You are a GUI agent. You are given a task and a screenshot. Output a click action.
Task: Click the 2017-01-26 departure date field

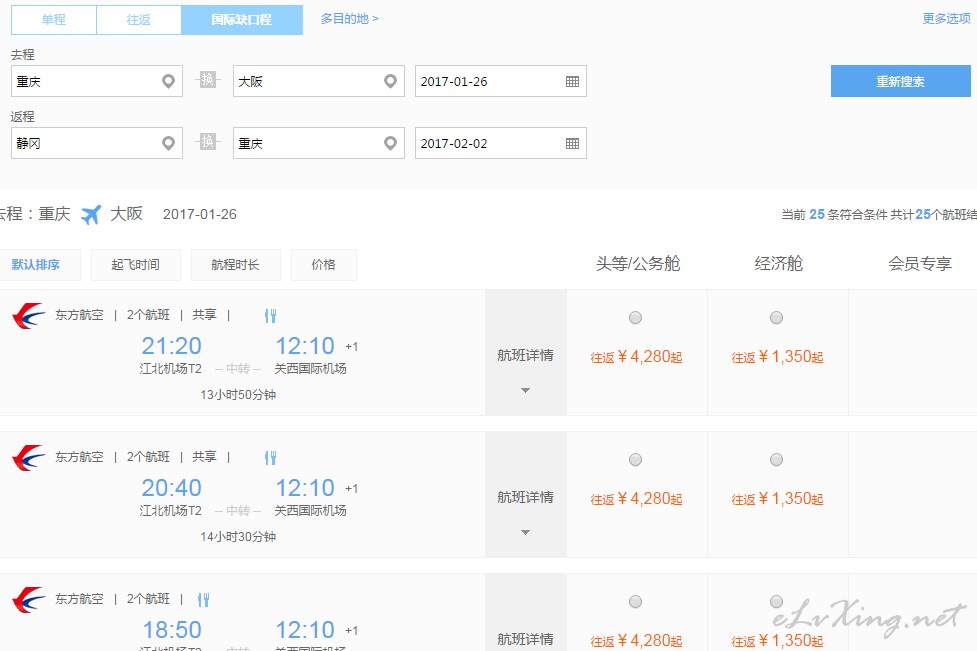tap(501, 81)
